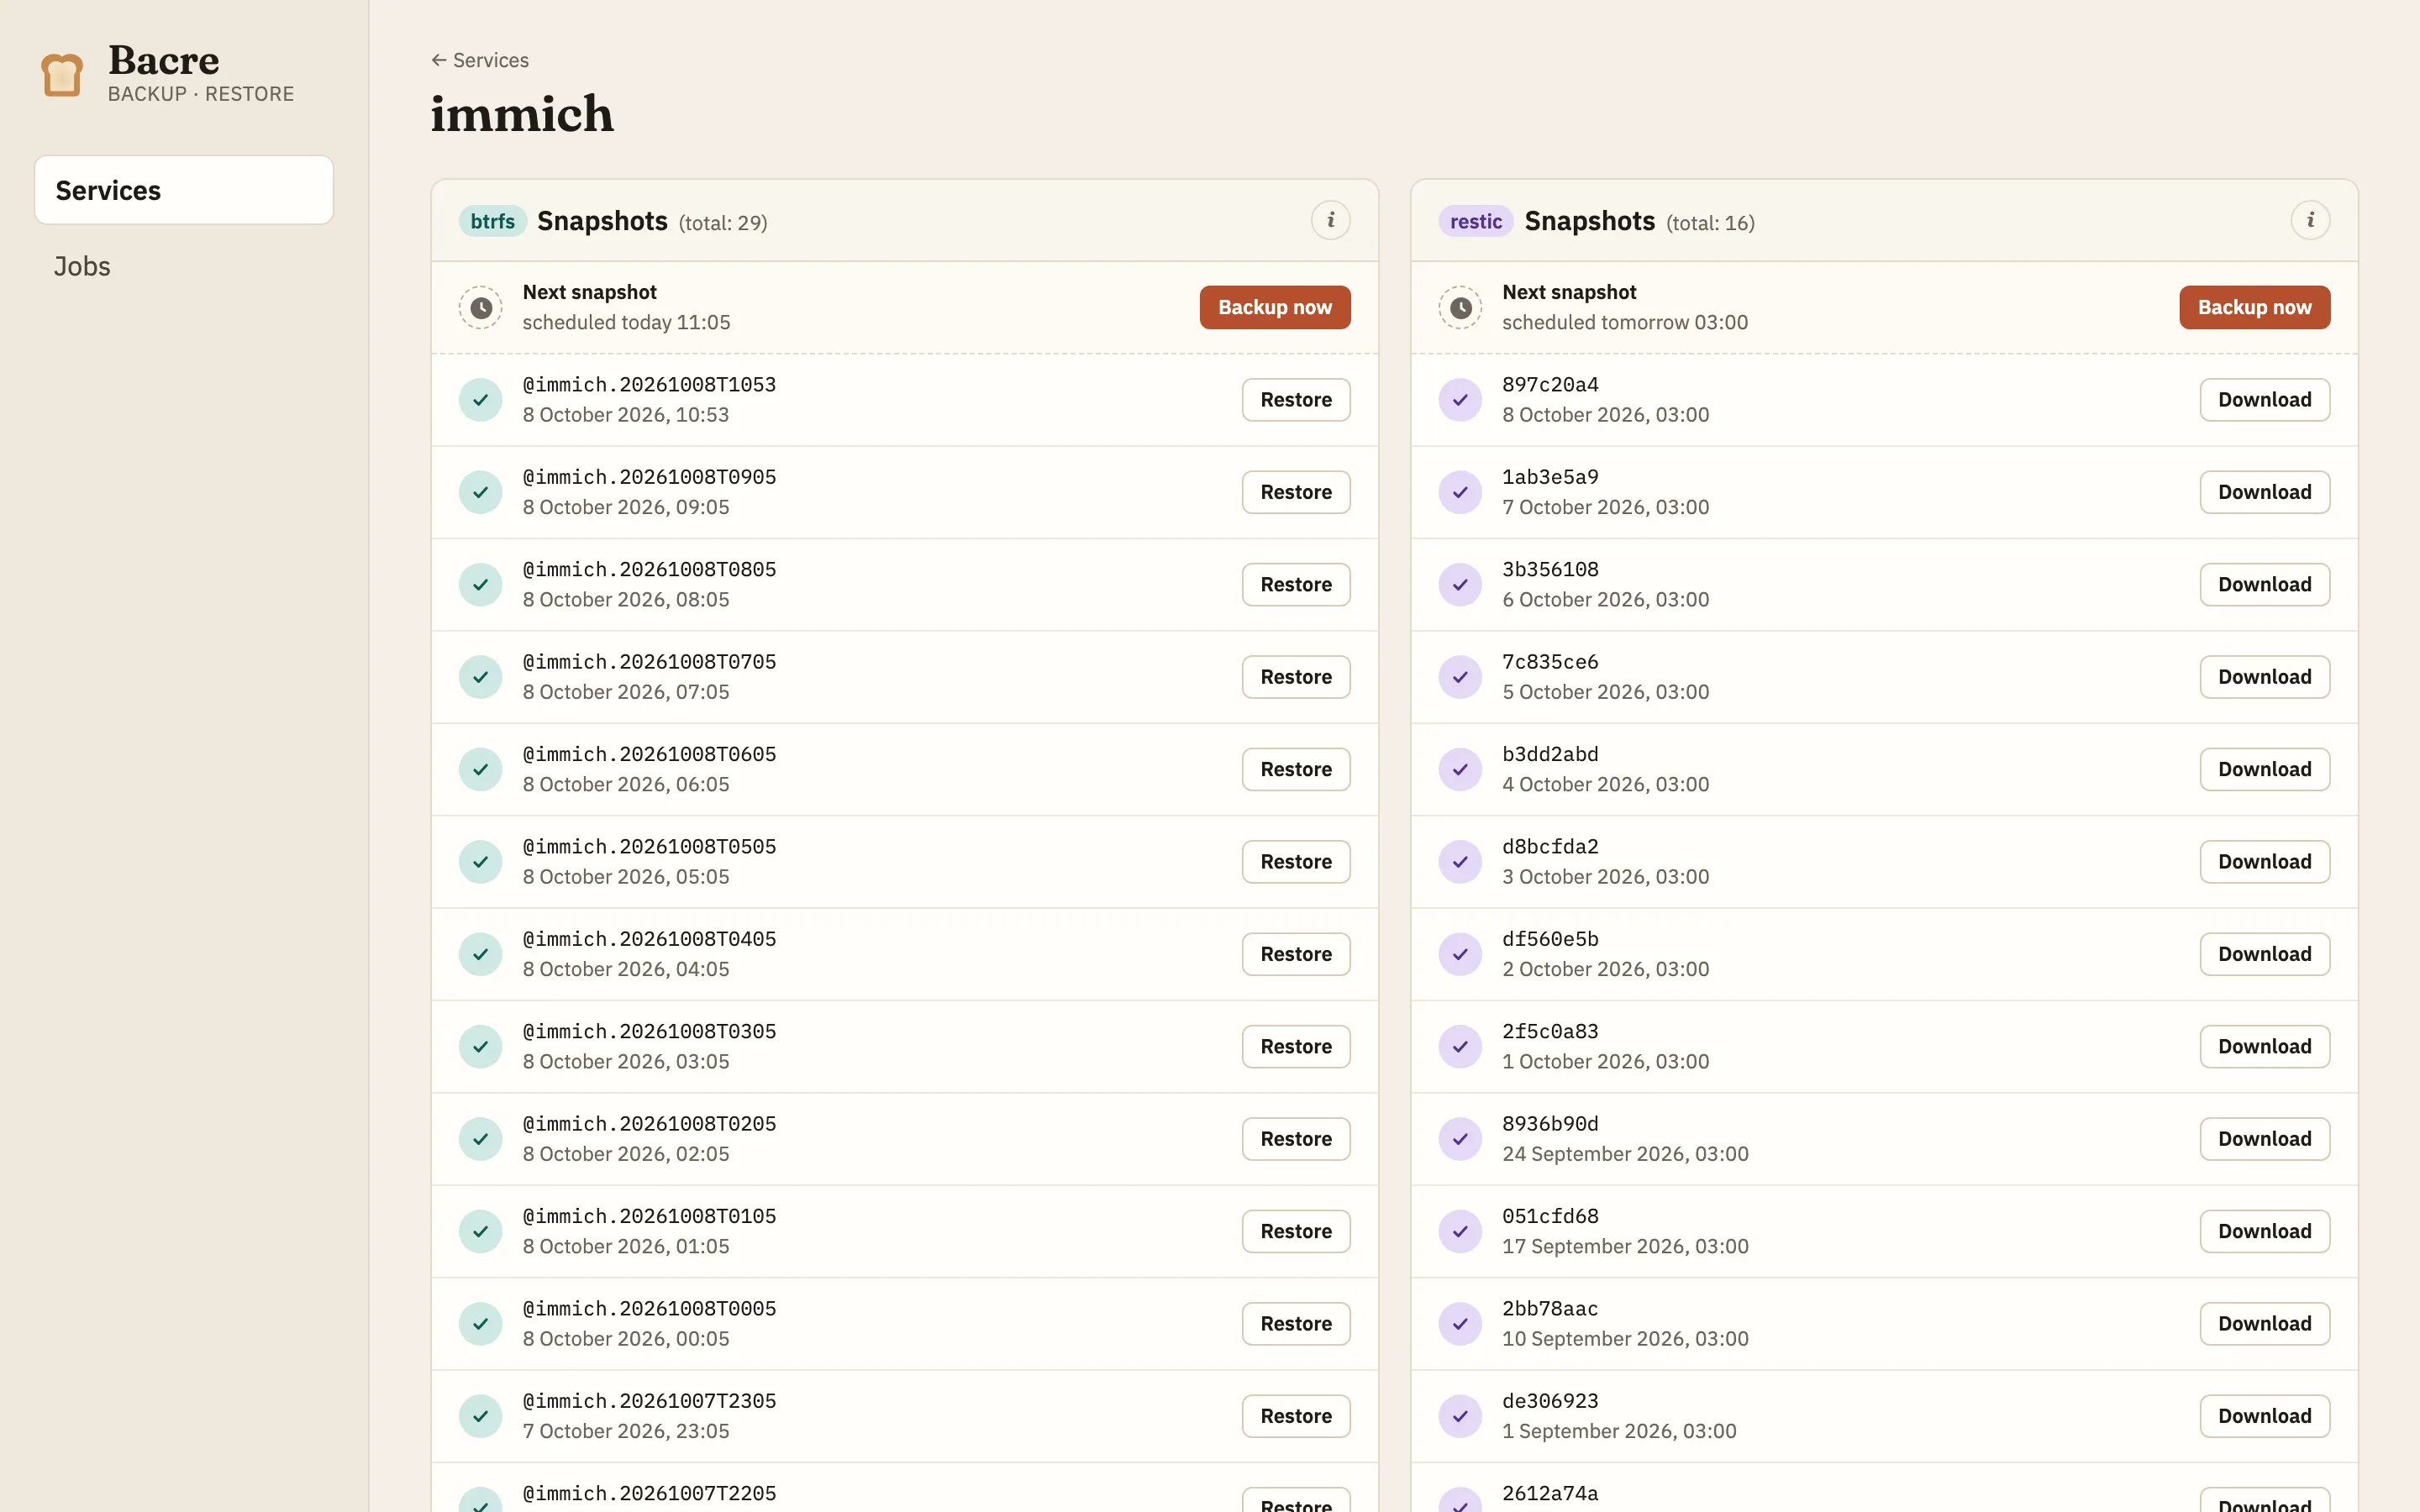The width and height of the screenshot is (2420, 1512).
Task: Open info for btrfs Snapshots
Action: pos(1330,220)
